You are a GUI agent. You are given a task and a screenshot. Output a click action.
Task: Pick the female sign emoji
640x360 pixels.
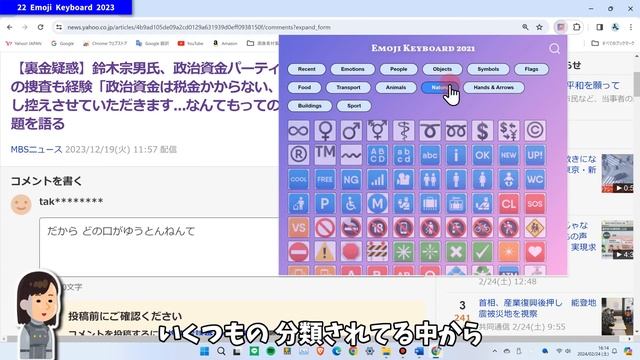tap(325, 131)
